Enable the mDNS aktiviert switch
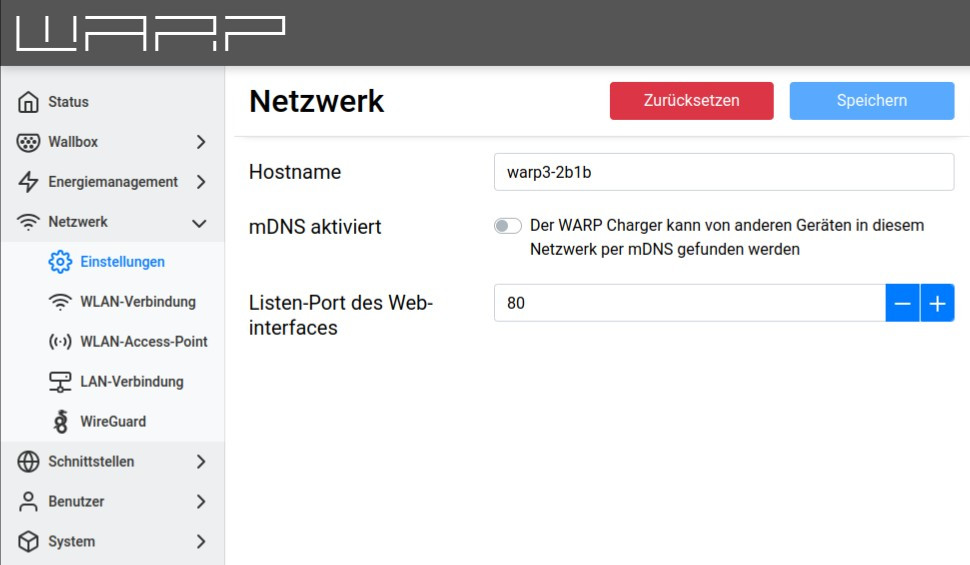The height and width of the screenshot is (565, 970). pyautogui.click(x=508, y=226)
